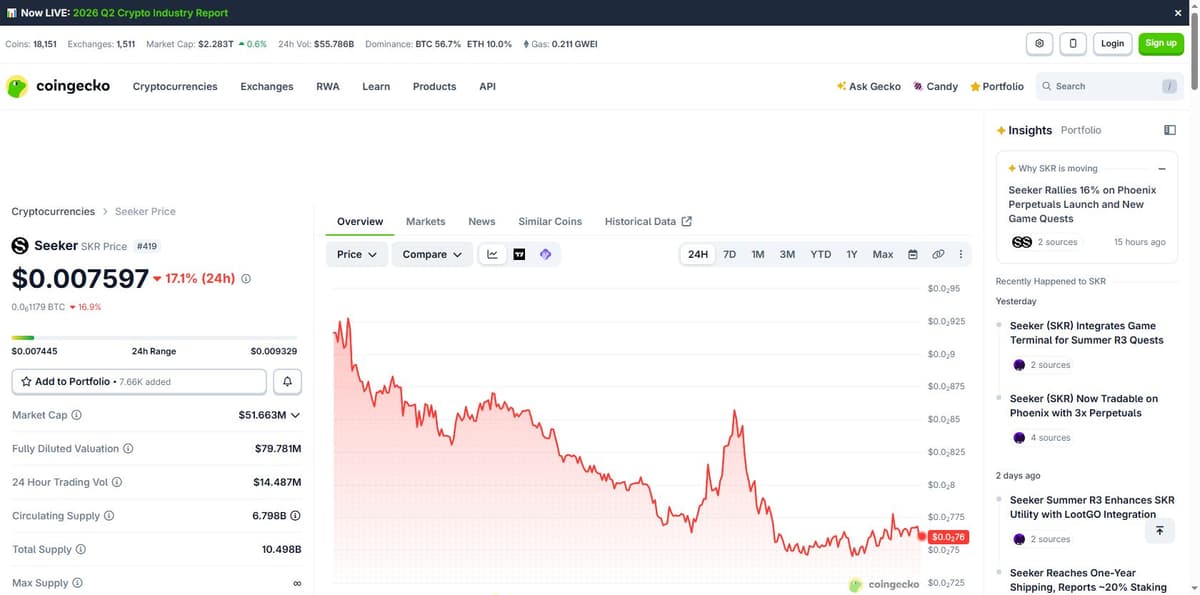Click Total Supply info icon
This screenshot has width=1200, height=595.
tap(81, 549)
